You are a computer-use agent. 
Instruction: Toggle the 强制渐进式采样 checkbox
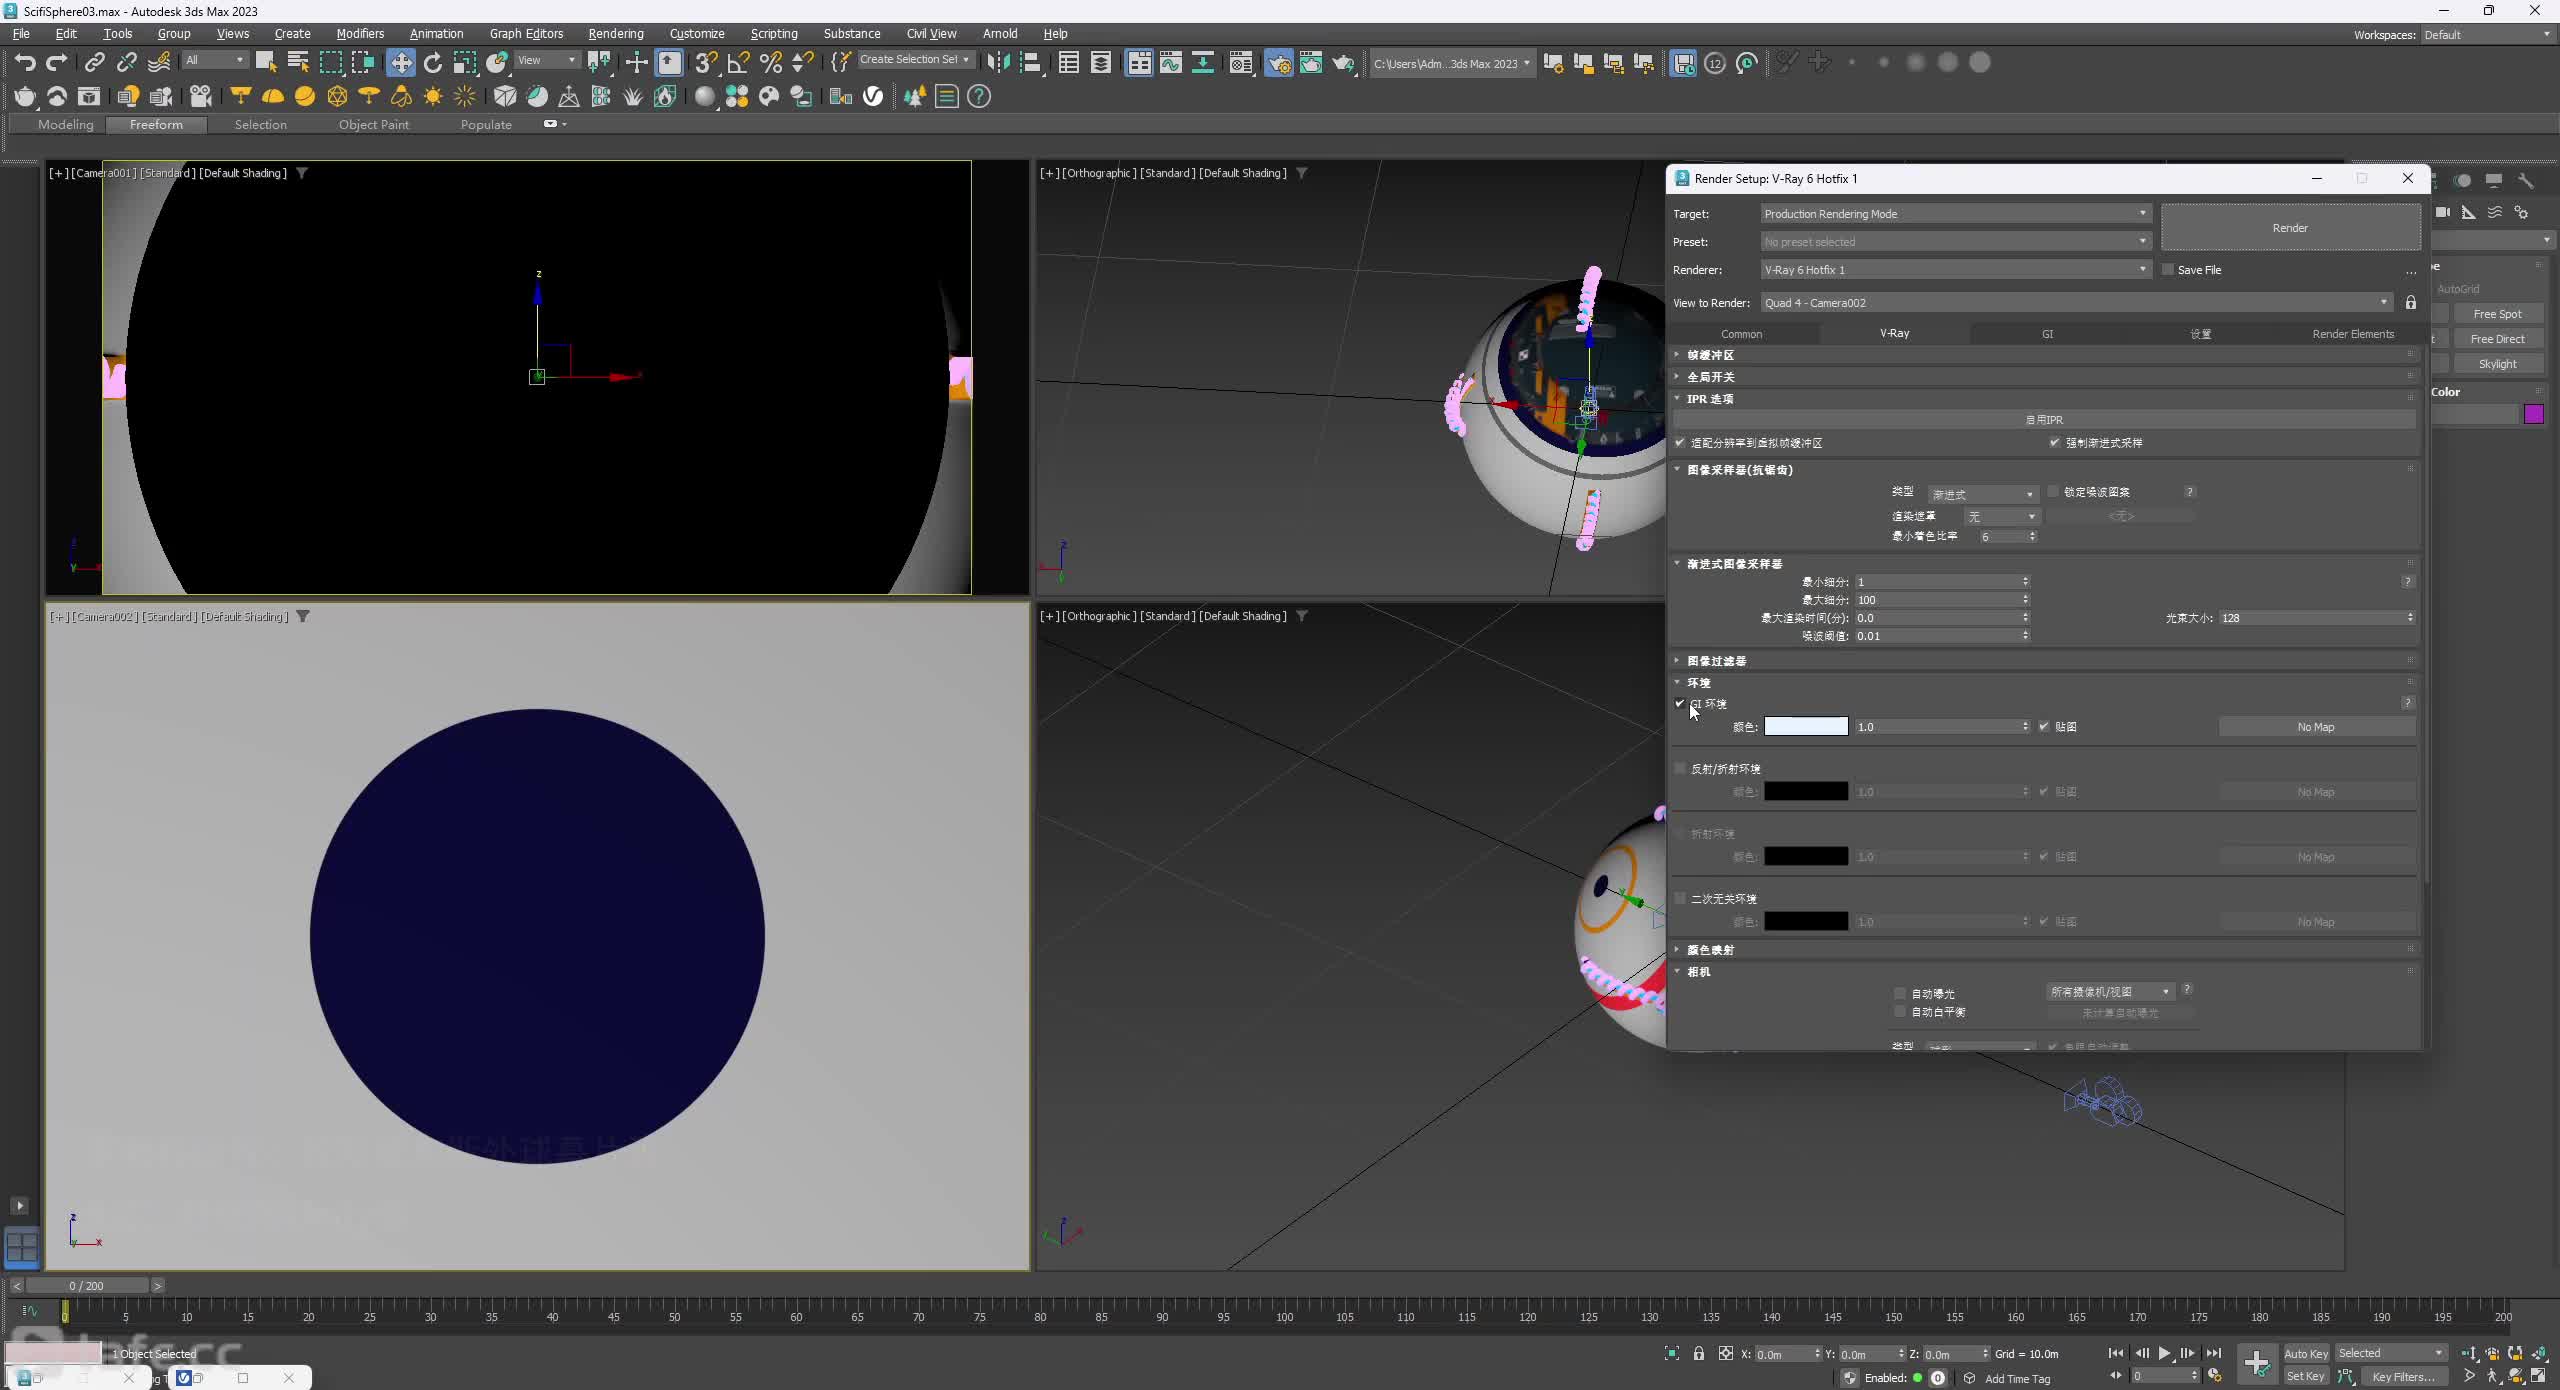(2054, 442)
